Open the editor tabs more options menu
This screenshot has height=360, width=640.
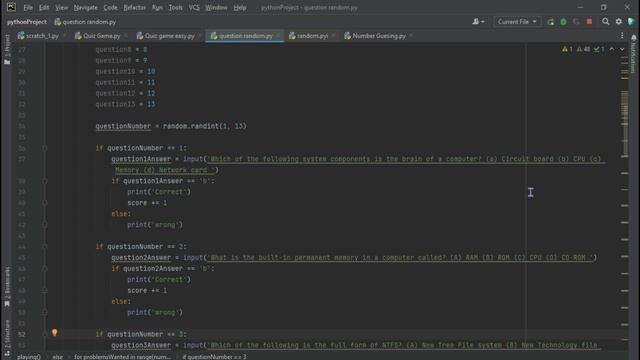[x=622, y=36]
